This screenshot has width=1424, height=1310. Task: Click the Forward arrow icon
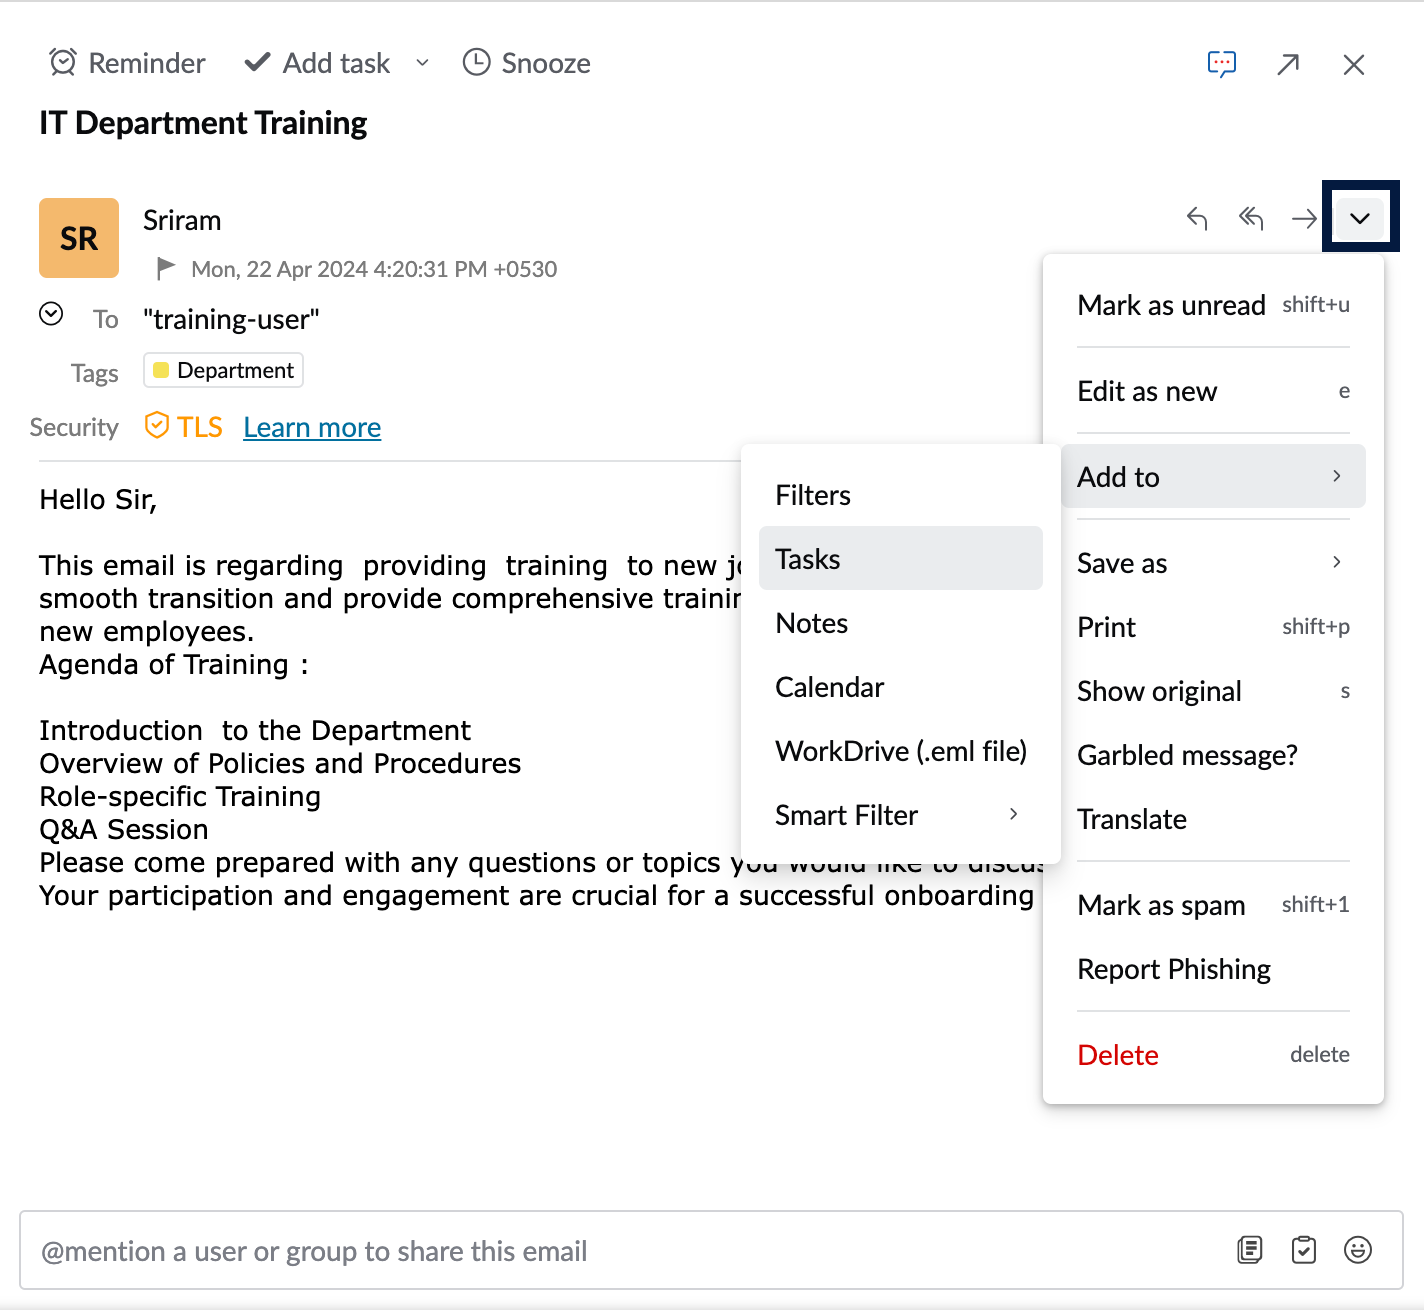[x=1303, y=218]
